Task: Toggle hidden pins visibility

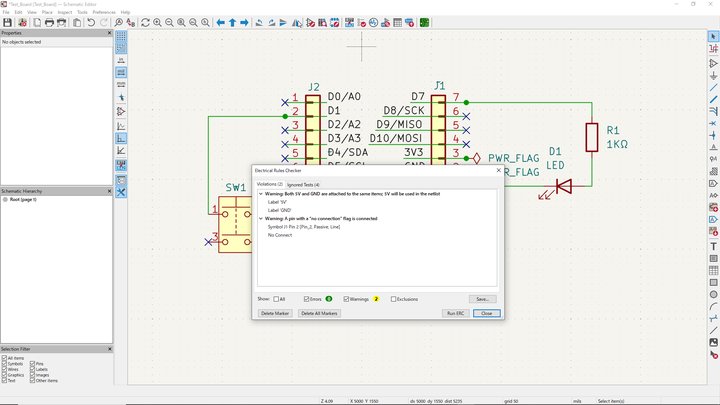Action: (x=121, y=112)
